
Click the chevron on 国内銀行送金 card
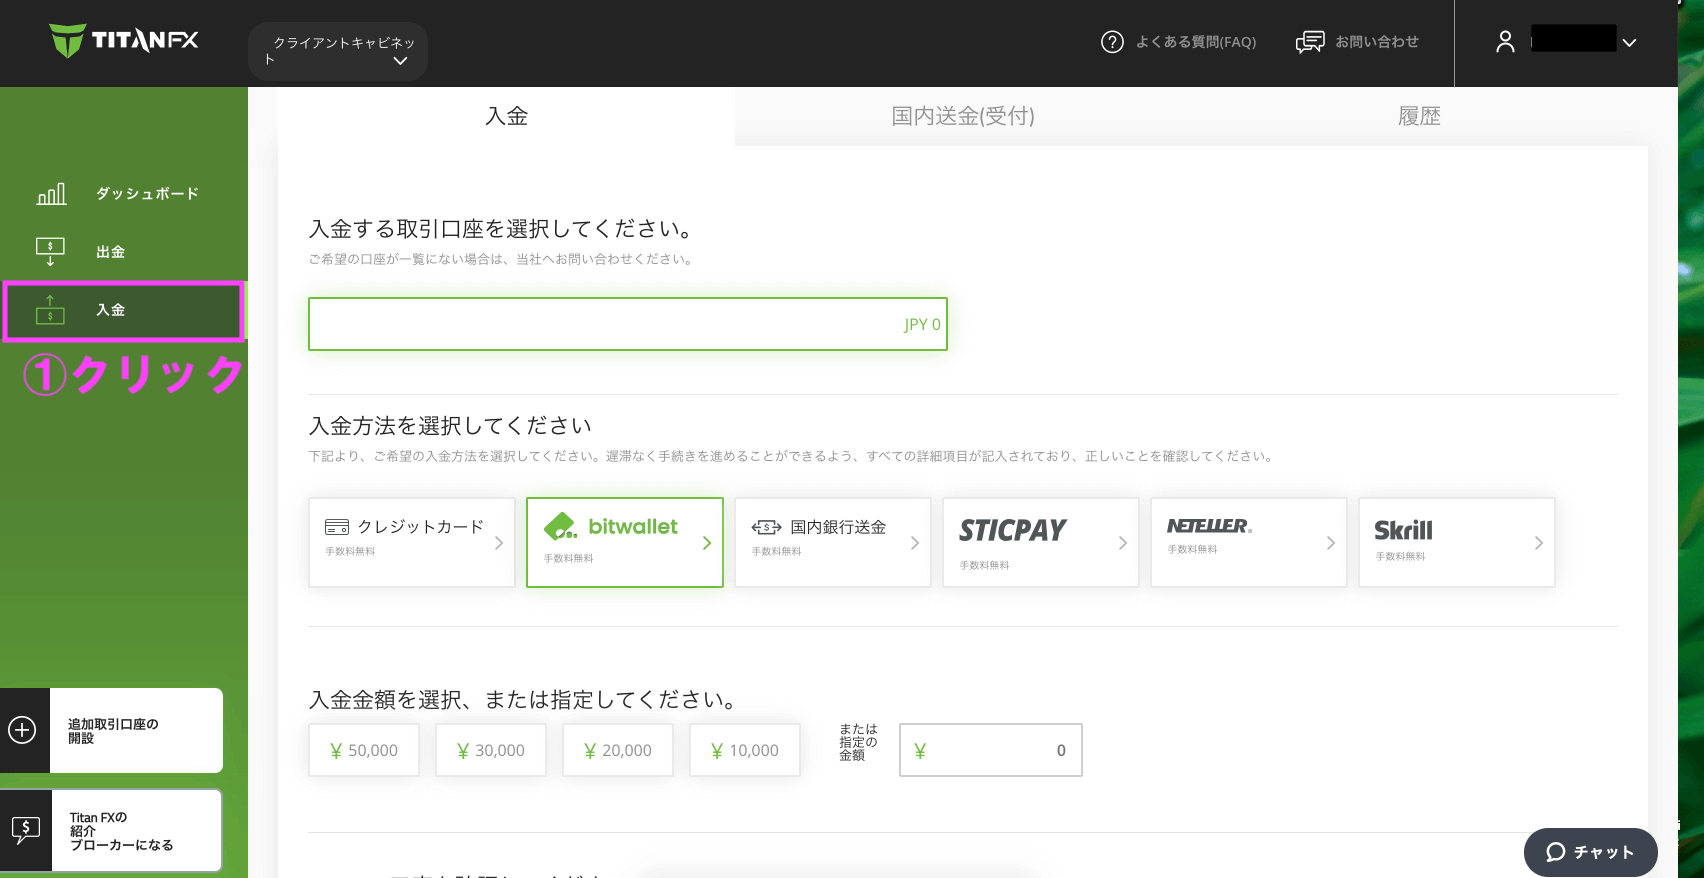[x=915, y=543]
